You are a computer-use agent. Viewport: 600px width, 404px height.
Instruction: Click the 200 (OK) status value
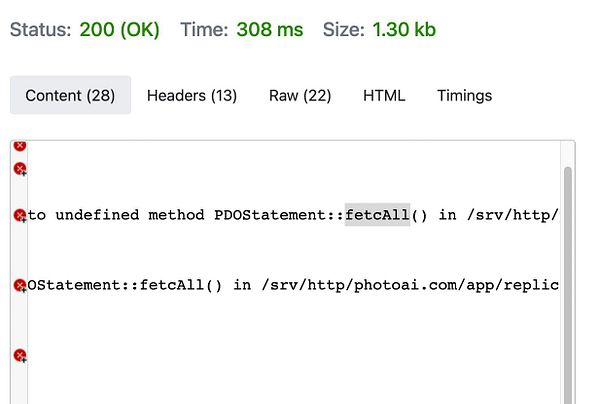click(119, 30)
